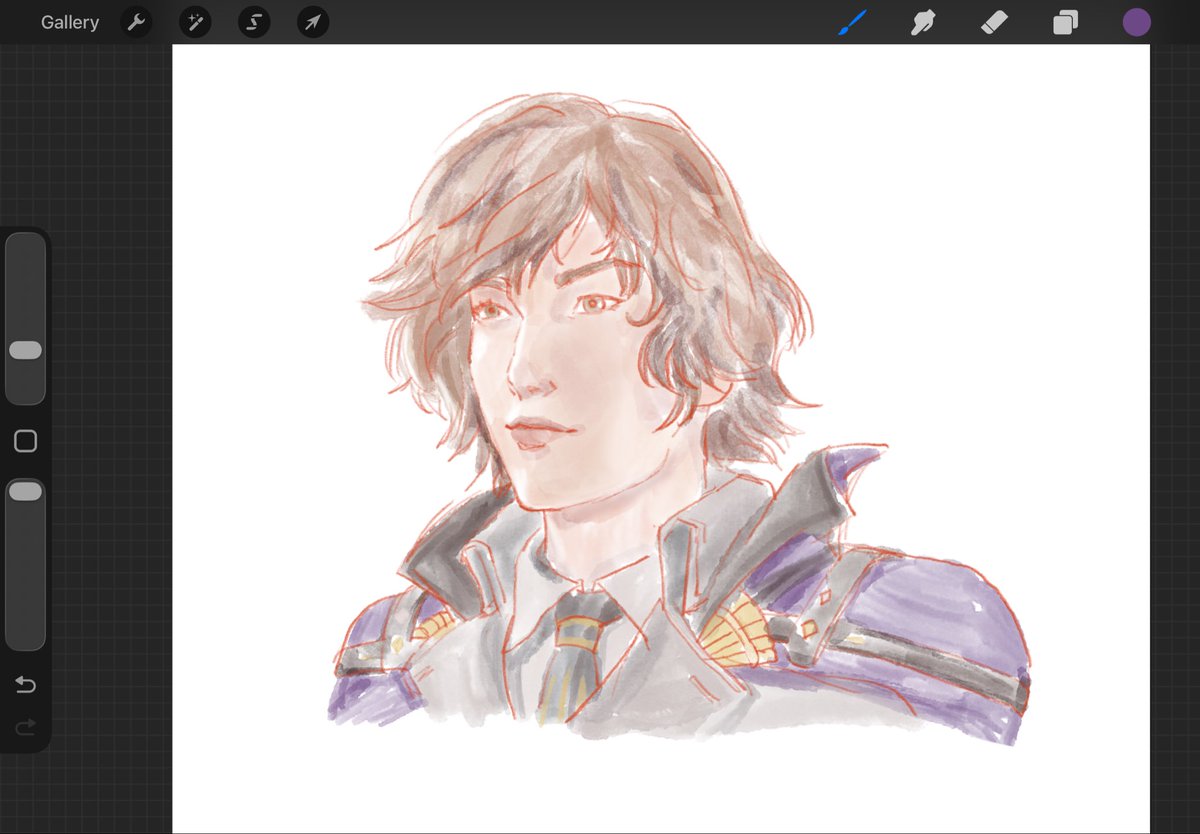Open the Layers panel
Image resolution: width=1200 pixels, height=834 pixels.
[x=1065, y=22]
